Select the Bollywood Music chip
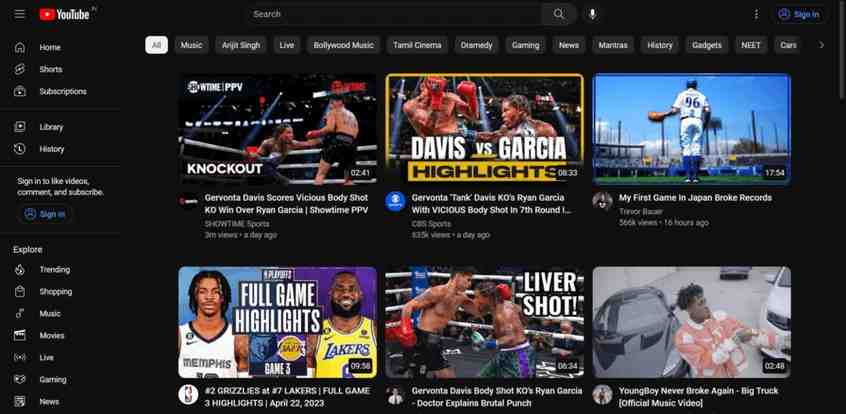846x414 pixels. 344,45
